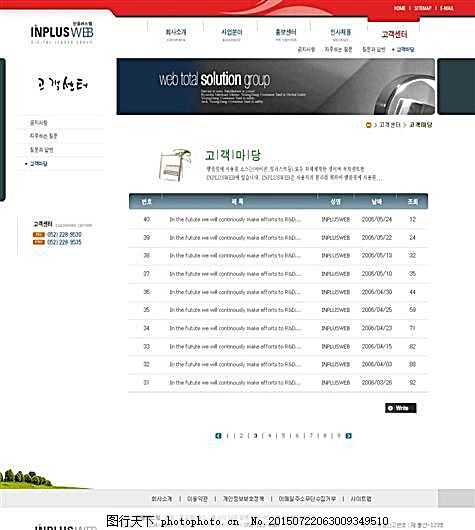This screenshot has width=475, height=530.
Task: Open post number 36 title
Action: pyautogui.click(x=235, y=292)
